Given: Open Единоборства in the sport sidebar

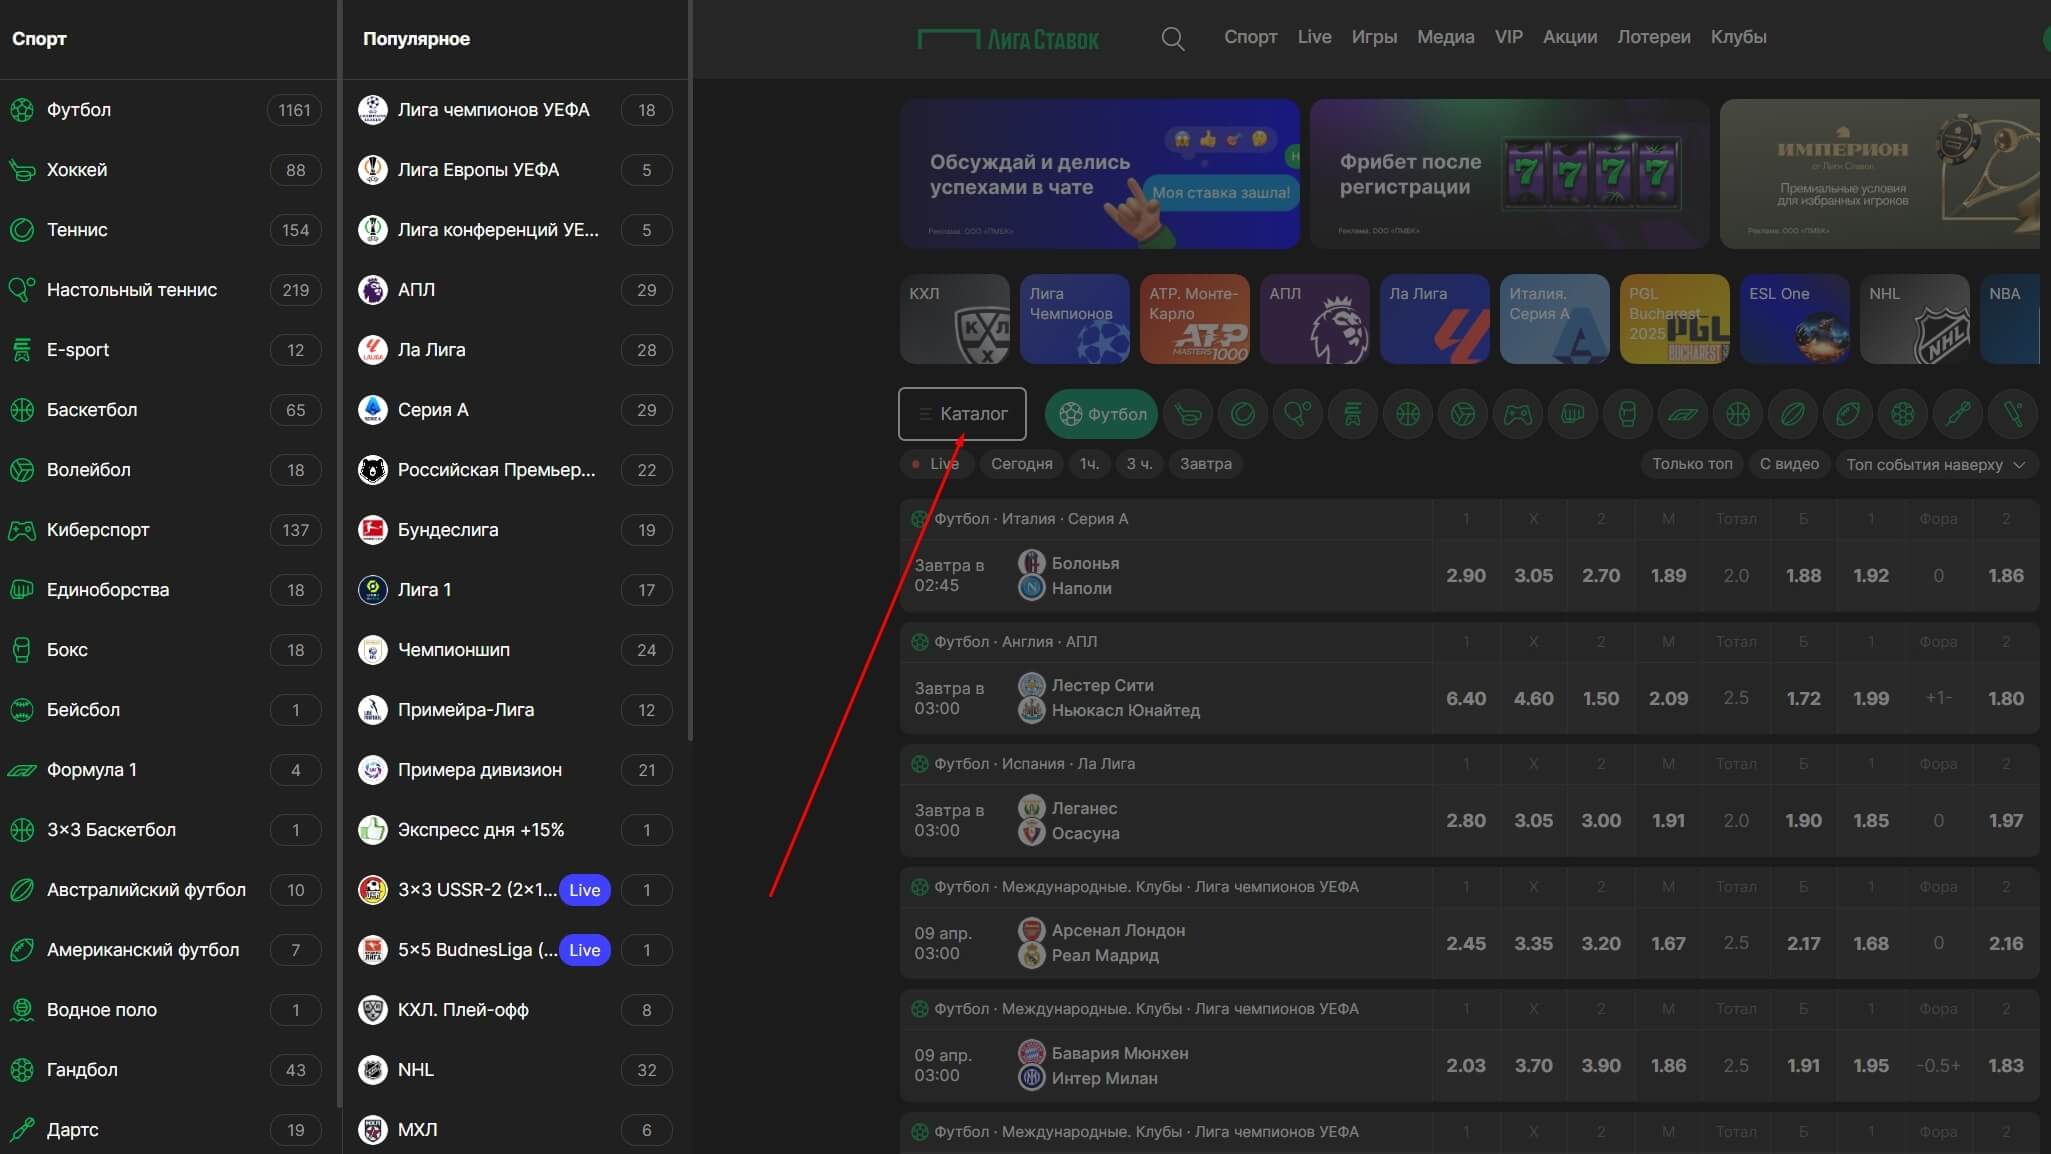Looking at the screenshot, I should [166, 590].
